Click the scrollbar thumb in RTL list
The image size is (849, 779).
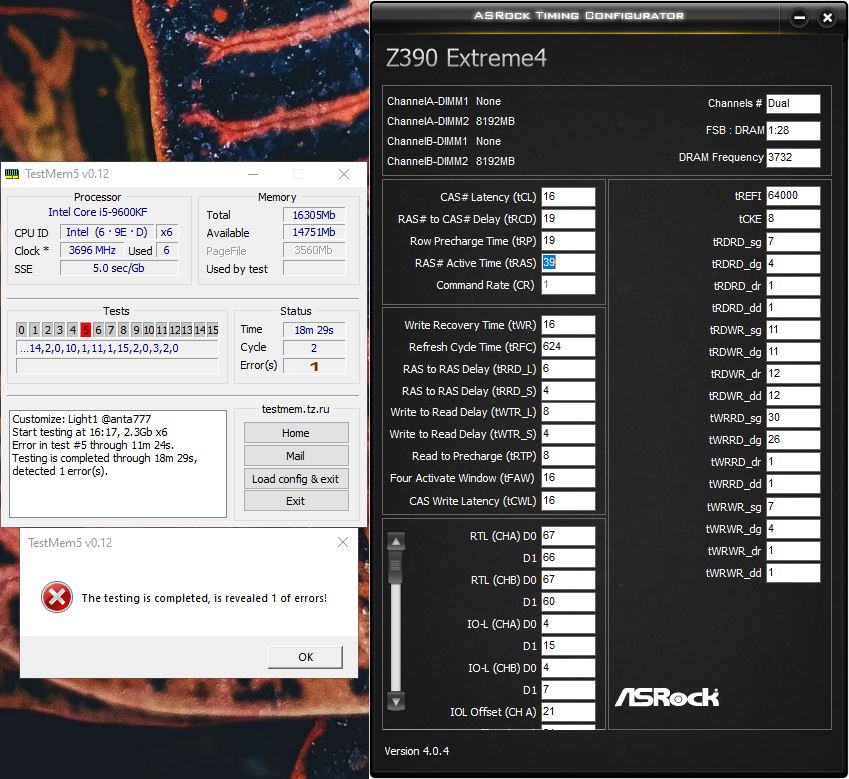(x=396, y=567)
